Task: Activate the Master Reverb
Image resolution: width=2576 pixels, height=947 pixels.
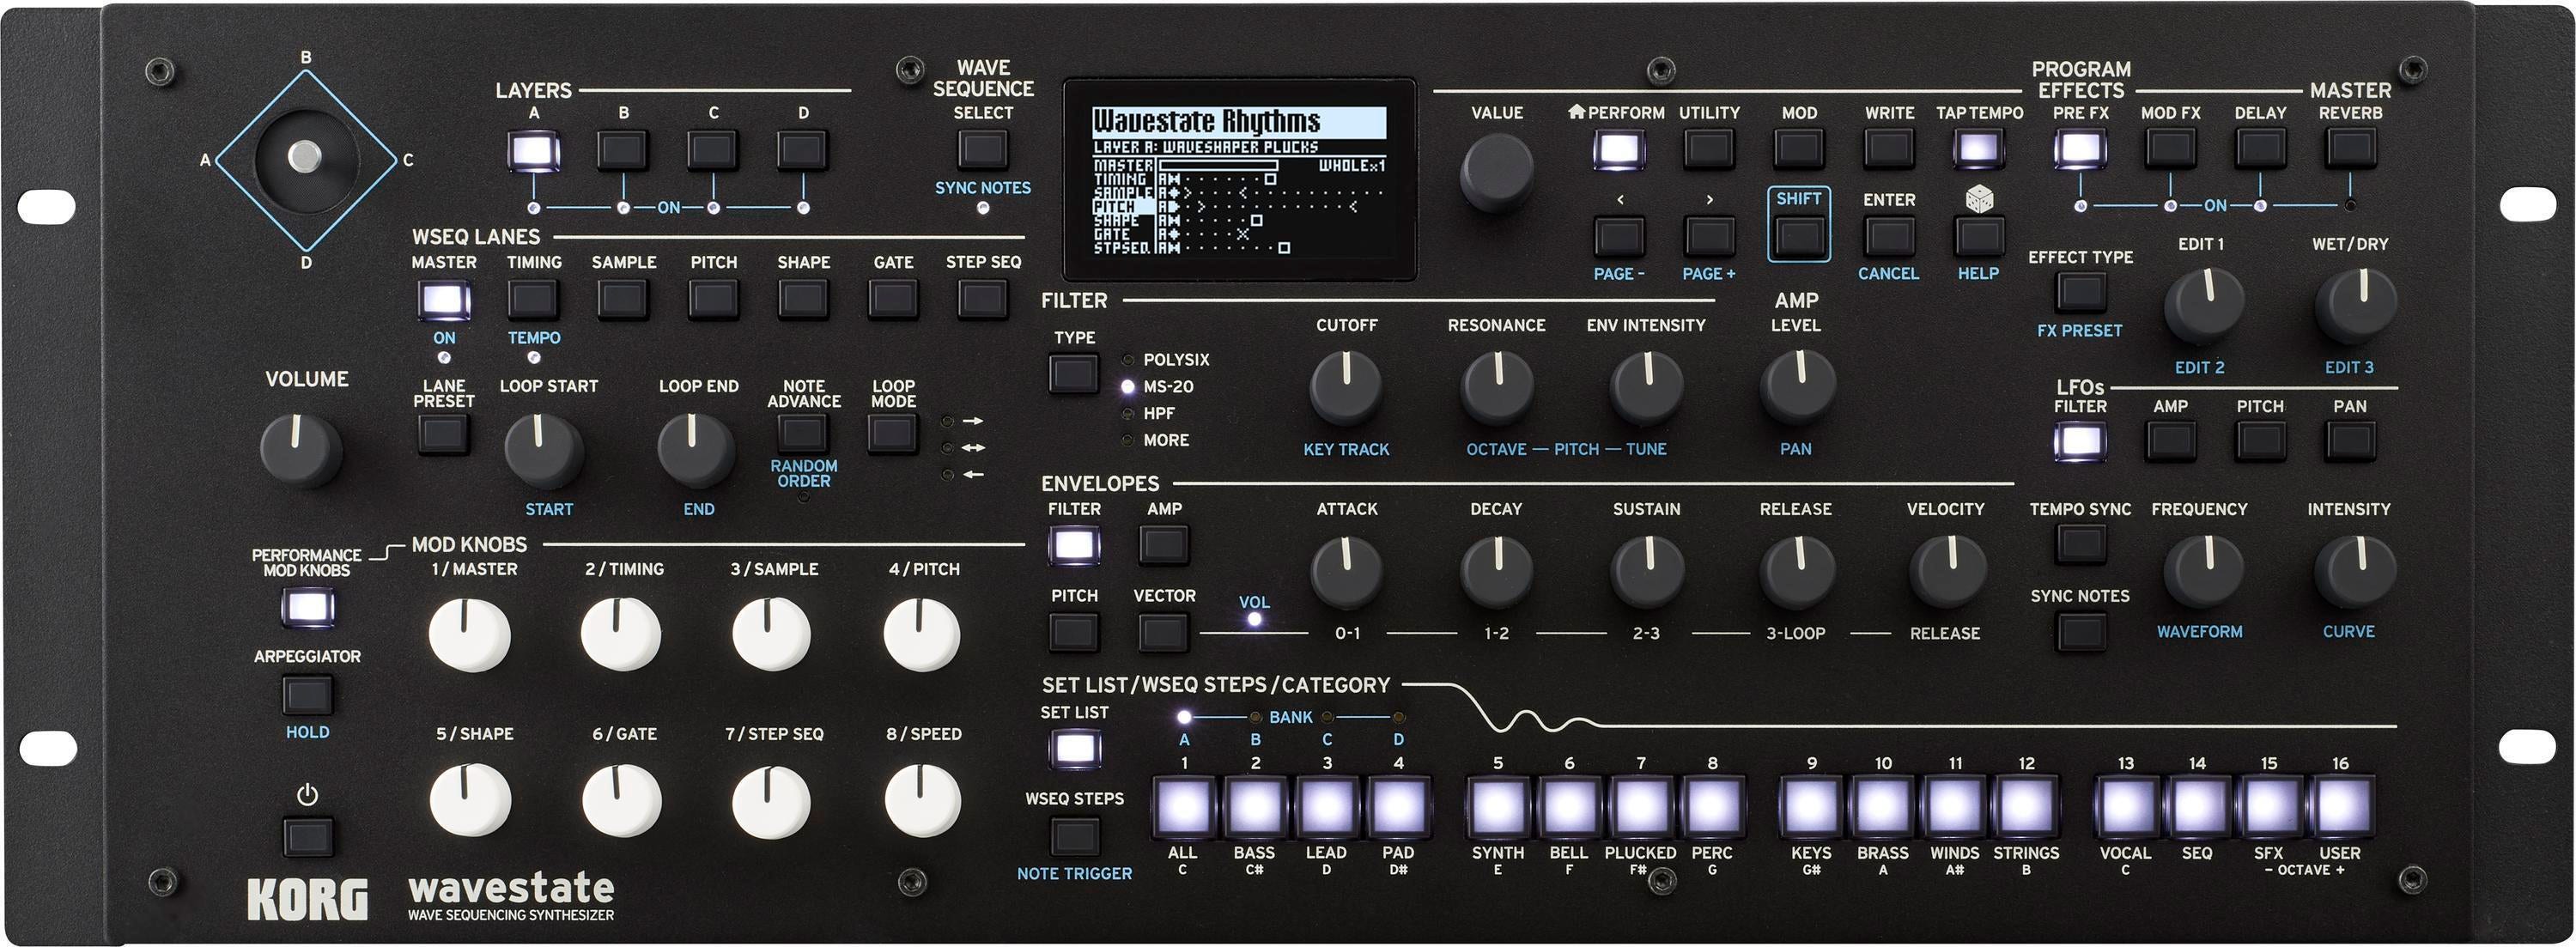Action: tap(2349, 150)
